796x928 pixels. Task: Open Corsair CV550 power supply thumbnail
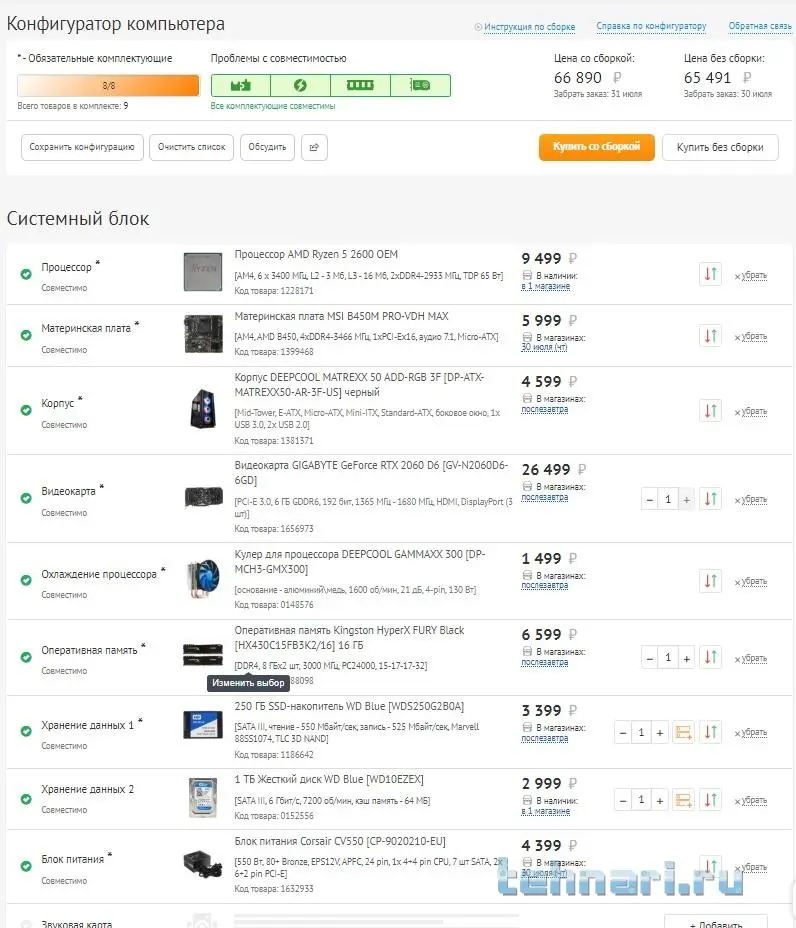point(203,863)
